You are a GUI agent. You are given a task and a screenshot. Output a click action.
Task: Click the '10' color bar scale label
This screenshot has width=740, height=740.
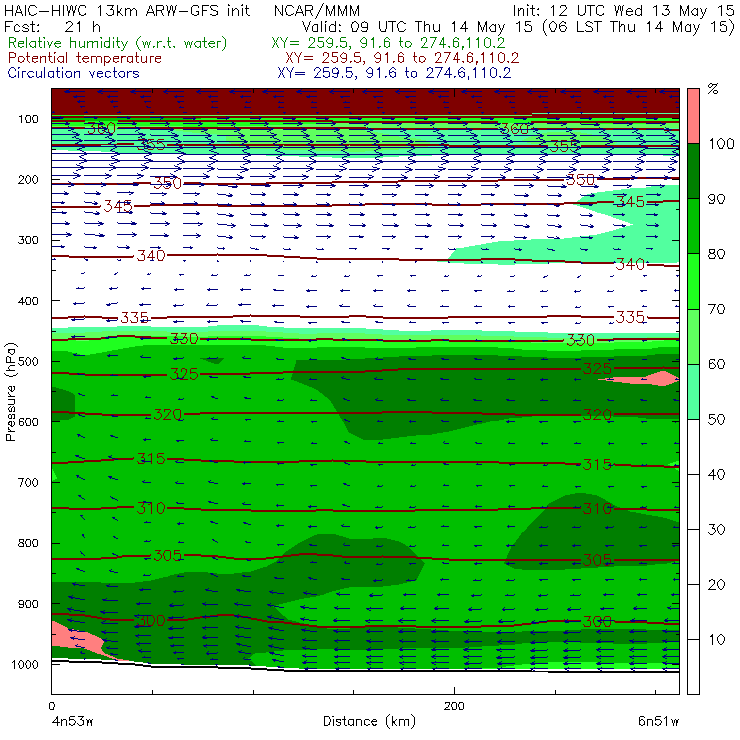point(716,640)
